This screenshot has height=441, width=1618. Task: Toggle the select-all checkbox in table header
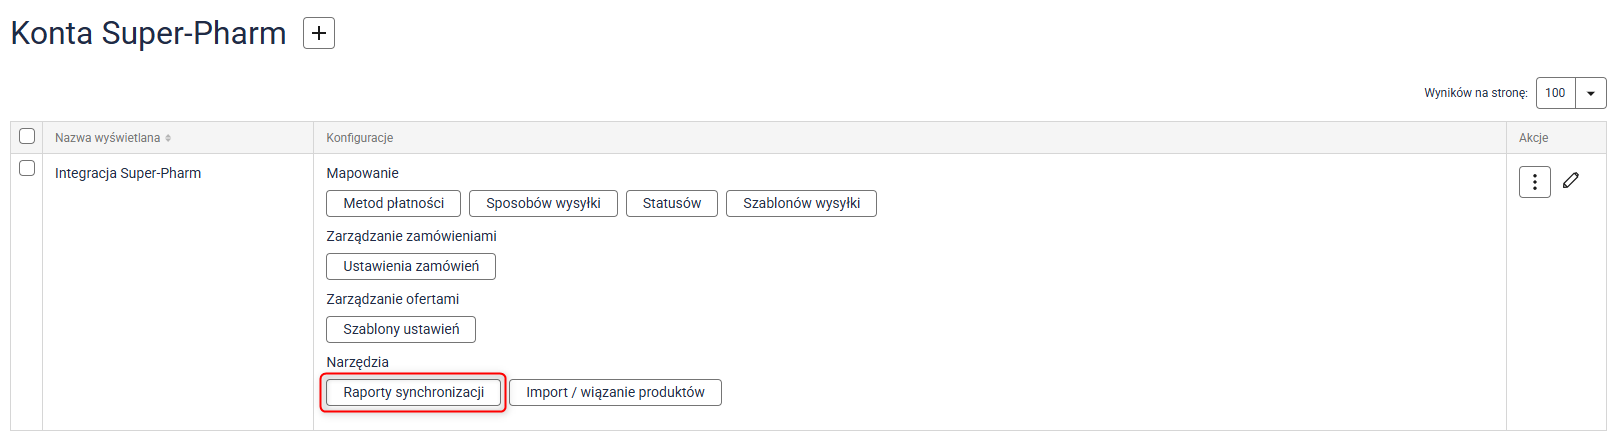click(27, 137)
